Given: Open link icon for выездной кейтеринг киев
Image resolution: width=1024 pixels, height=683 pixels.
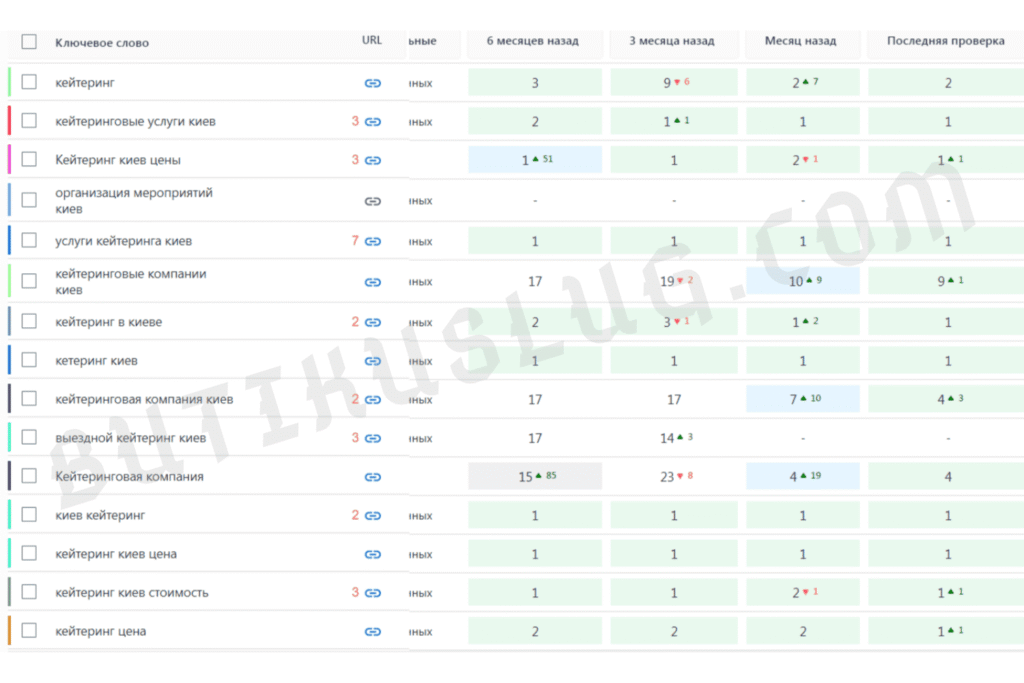Looking at the screenshot, I should [373, 438].
